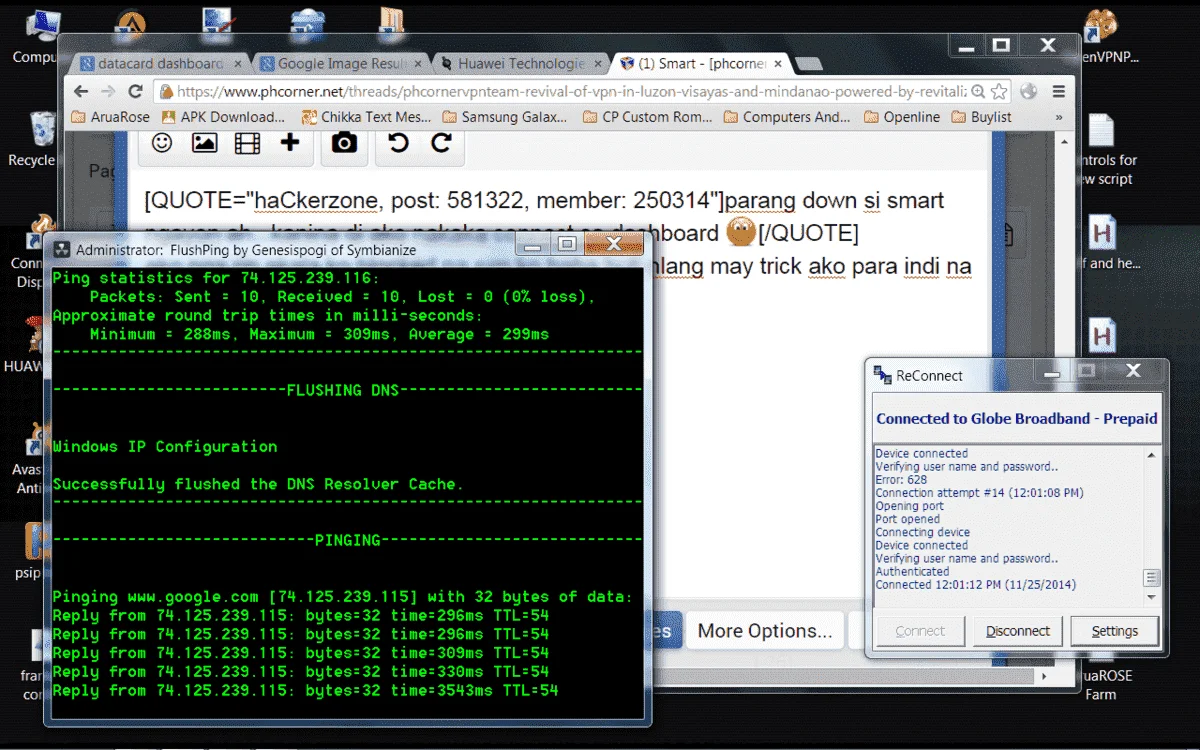The image size is (1200, 750).
Task: Click the "PINGING" heading in console
Action: (347, 540)
